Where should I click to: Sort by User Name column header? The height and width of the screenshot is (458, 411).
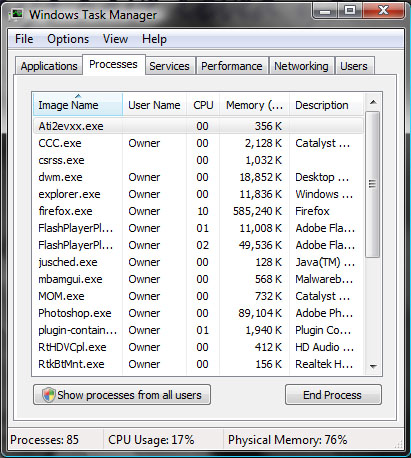[x=154, y=105]
